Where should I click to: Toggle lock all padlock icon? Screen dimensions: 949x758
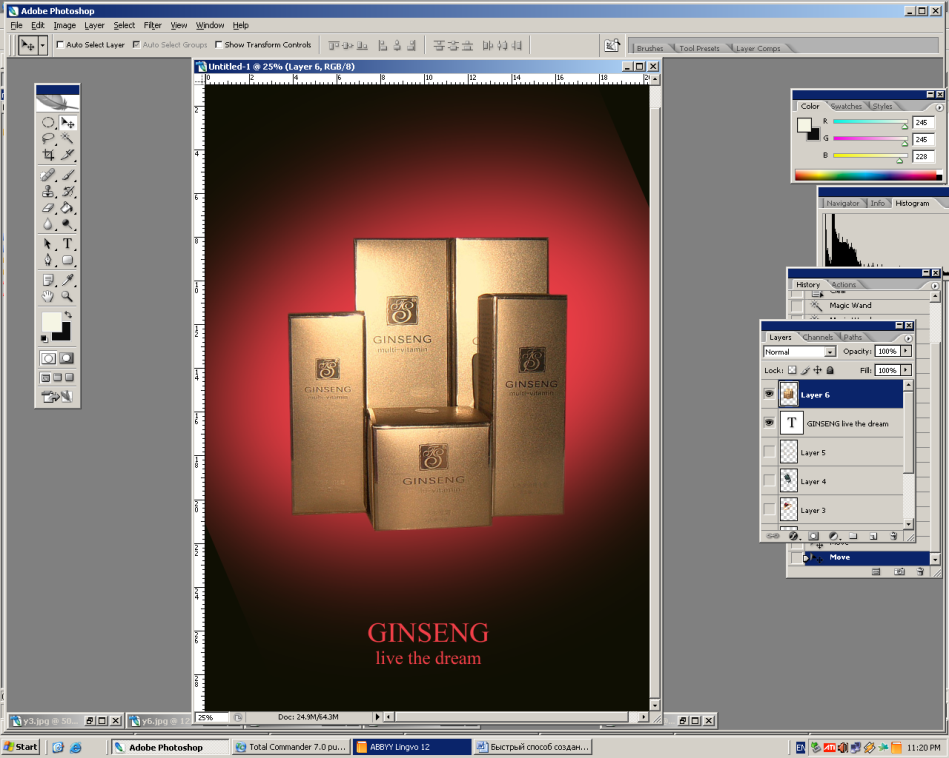click(x=830, y=370)
